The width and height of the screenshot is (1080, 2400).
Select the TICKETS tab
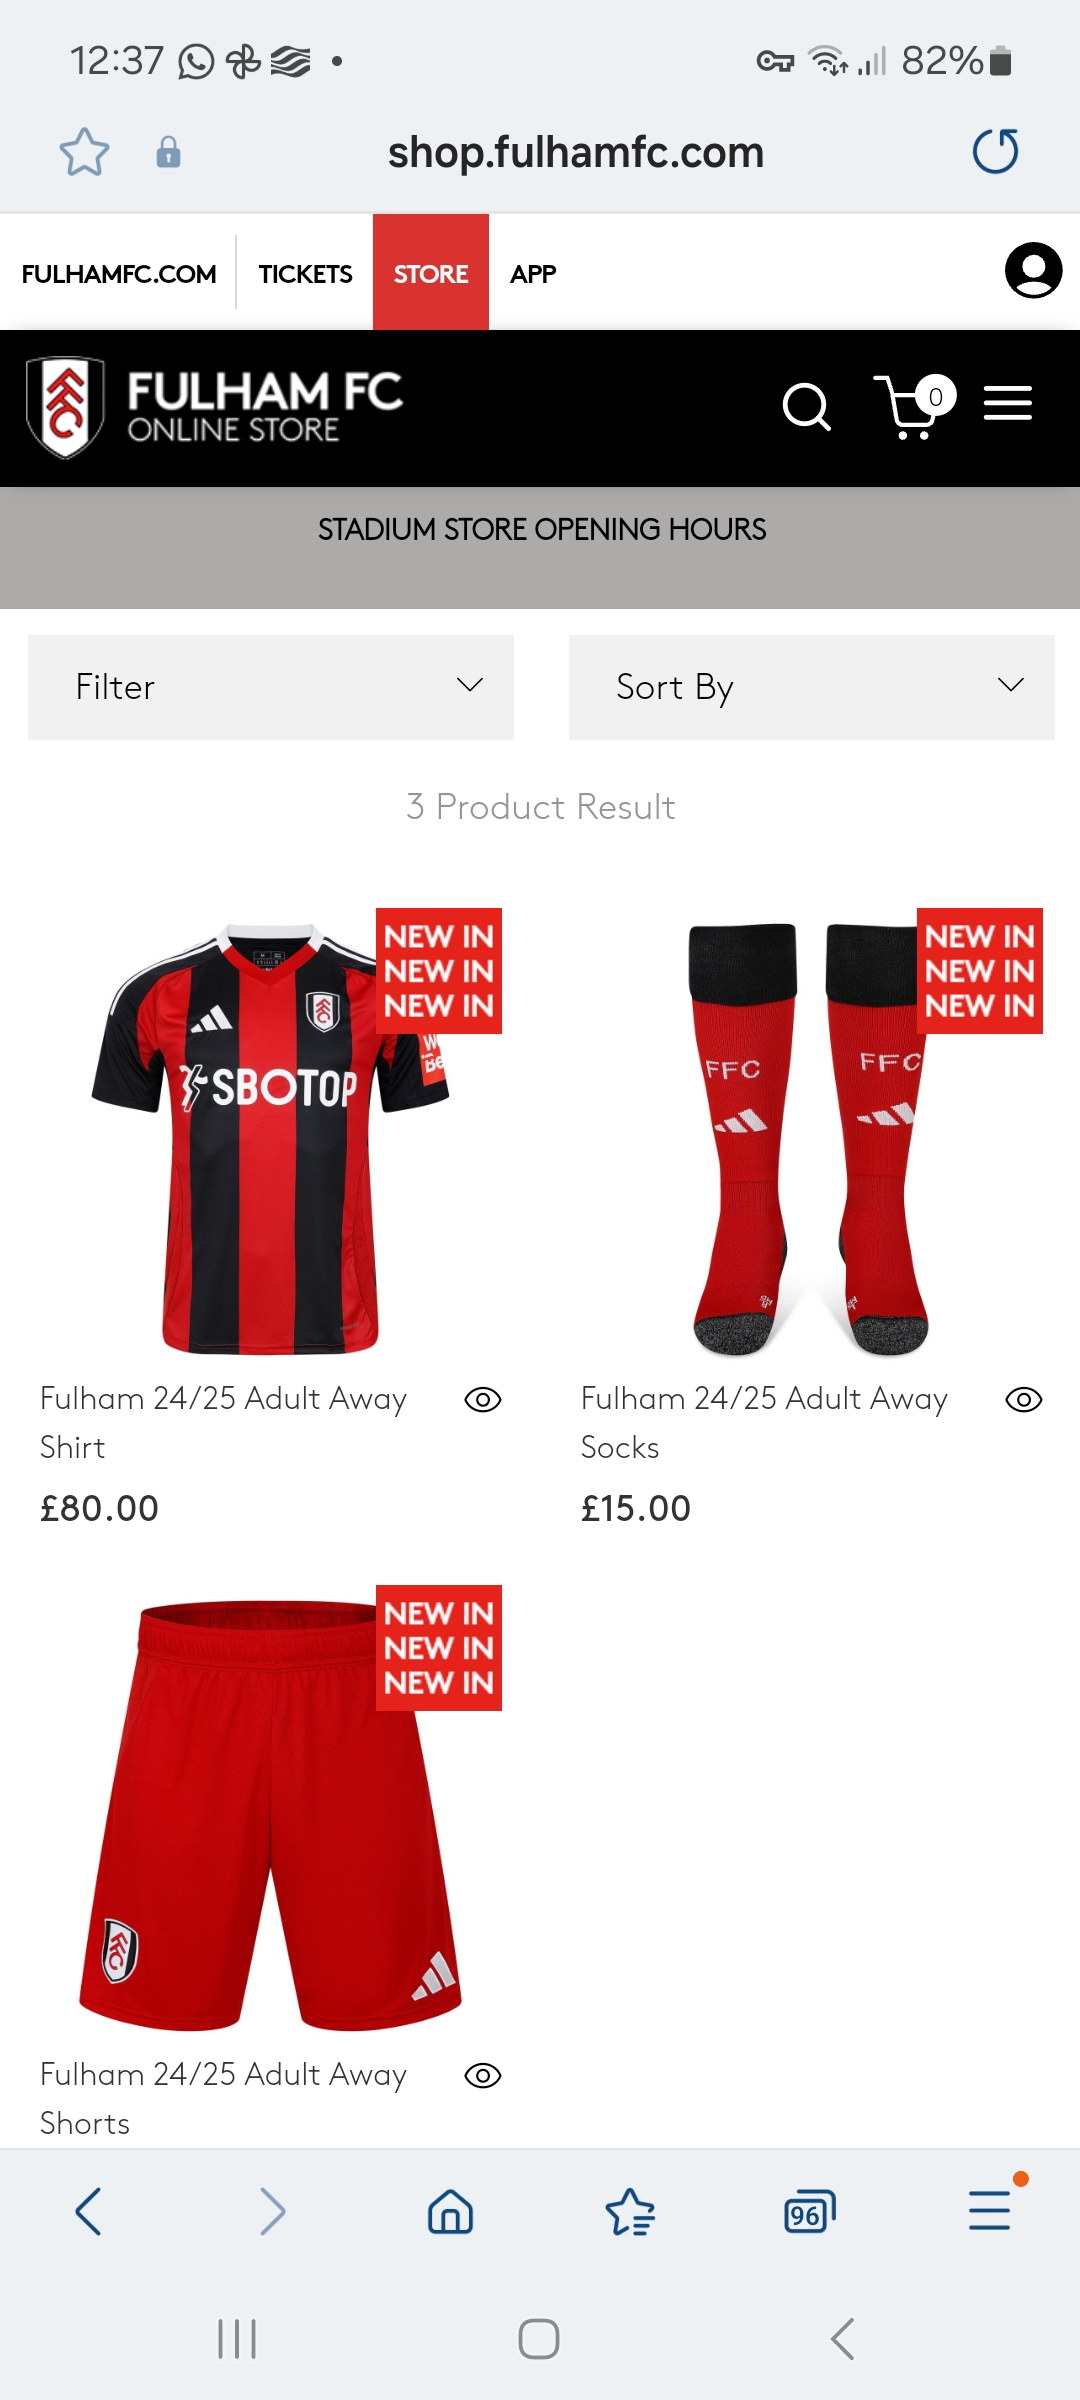point(305,273)
